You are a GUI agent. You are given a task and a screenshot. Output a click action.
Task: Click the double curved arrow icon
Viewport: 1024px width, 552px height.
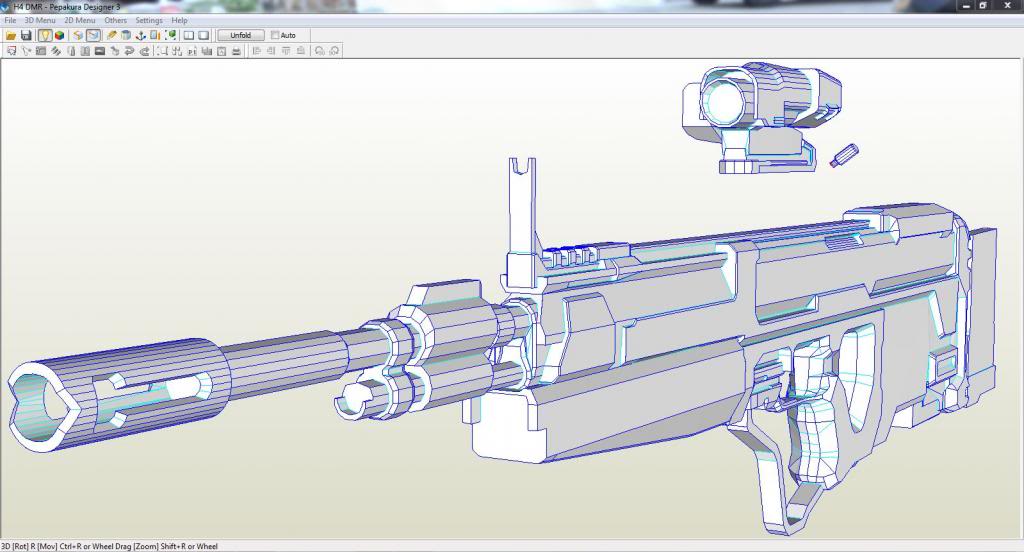coord(129,51)
